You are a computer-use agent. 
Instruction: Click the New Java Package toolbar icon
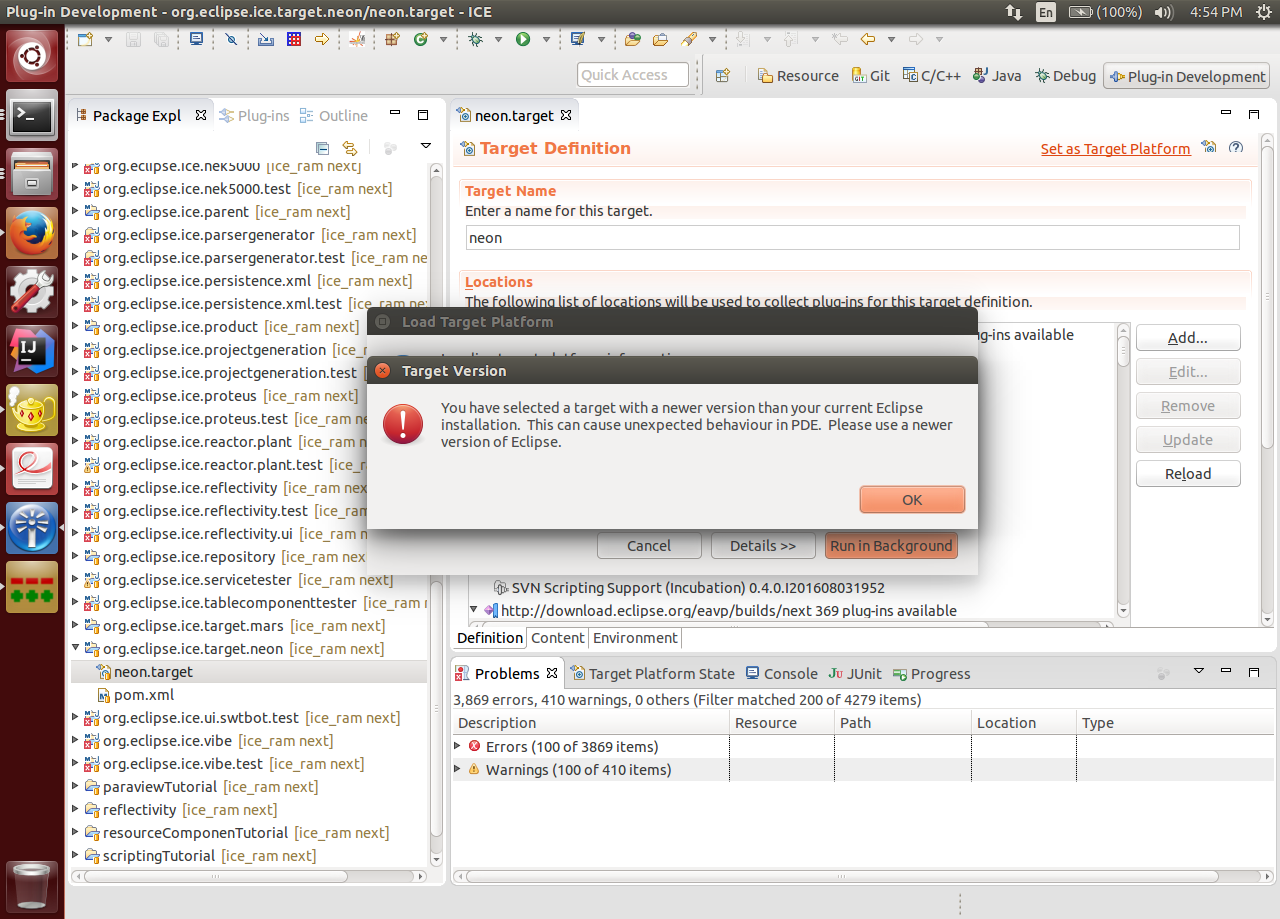pos(392,39)
